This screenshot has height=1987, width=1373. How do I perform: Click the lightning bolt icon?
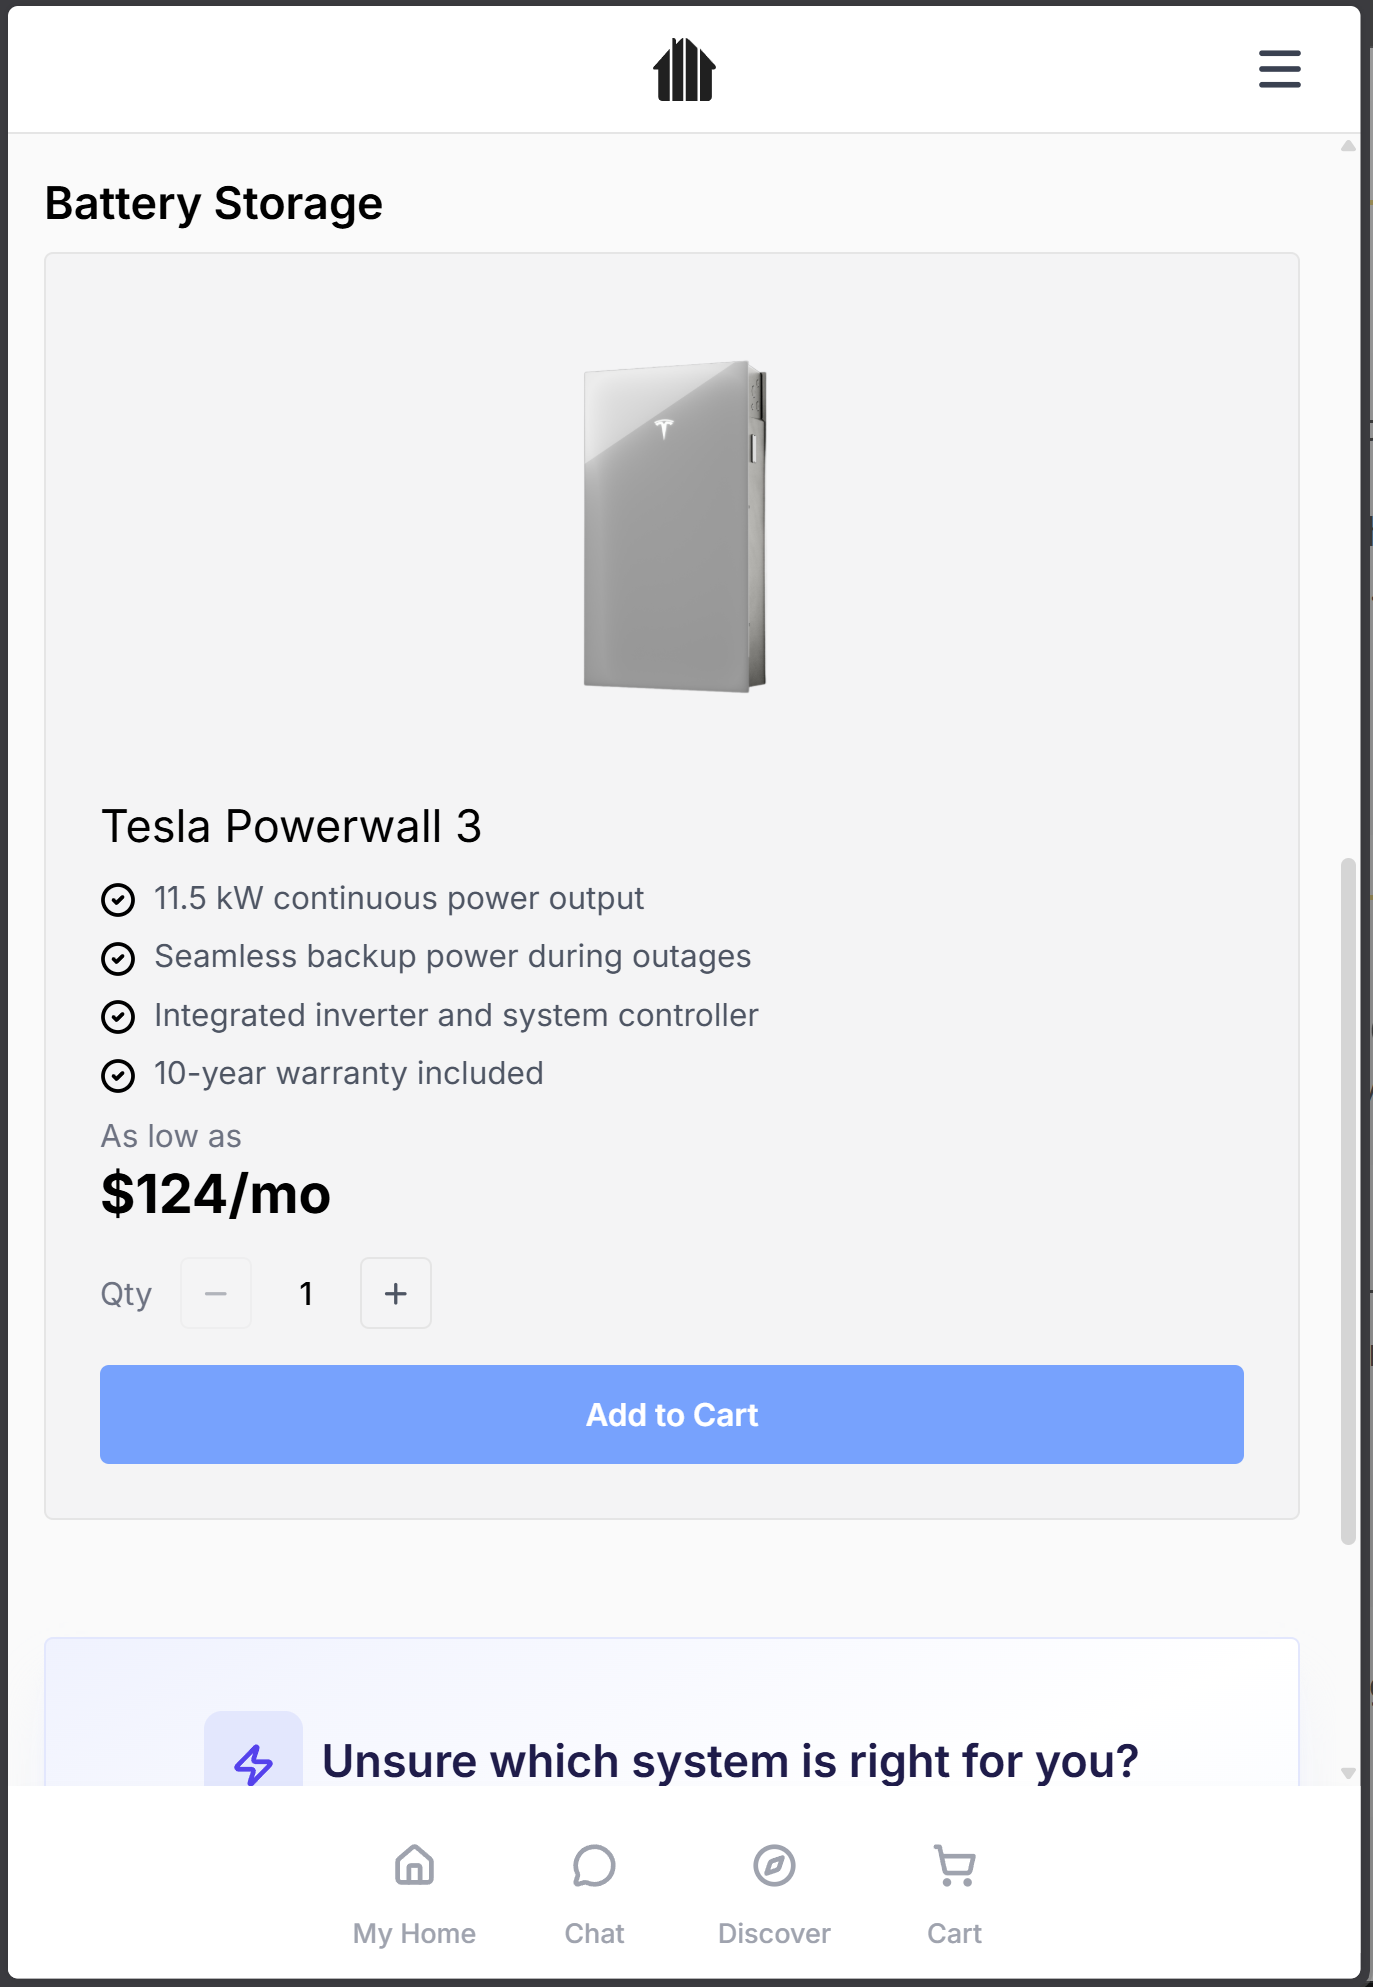(253, 1762)
